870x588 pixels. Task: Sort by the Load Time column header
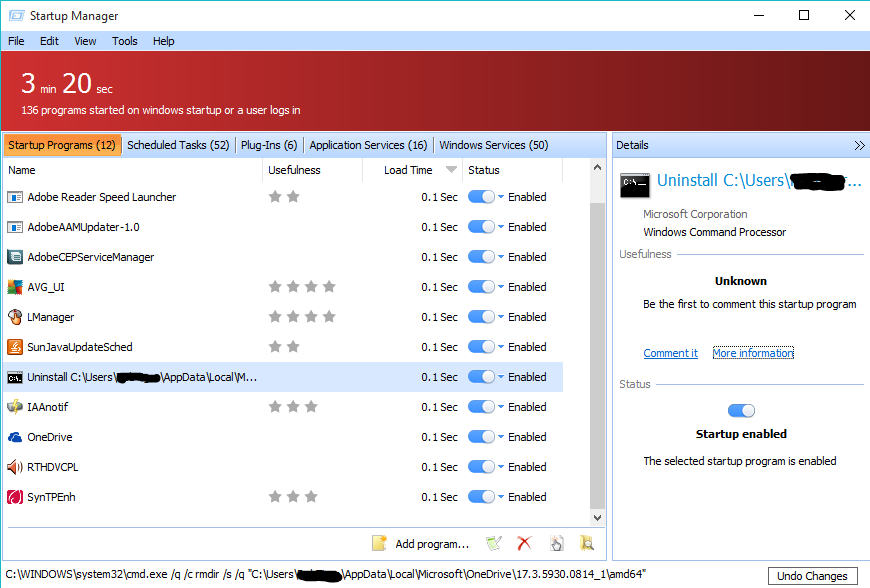point(412,170)
